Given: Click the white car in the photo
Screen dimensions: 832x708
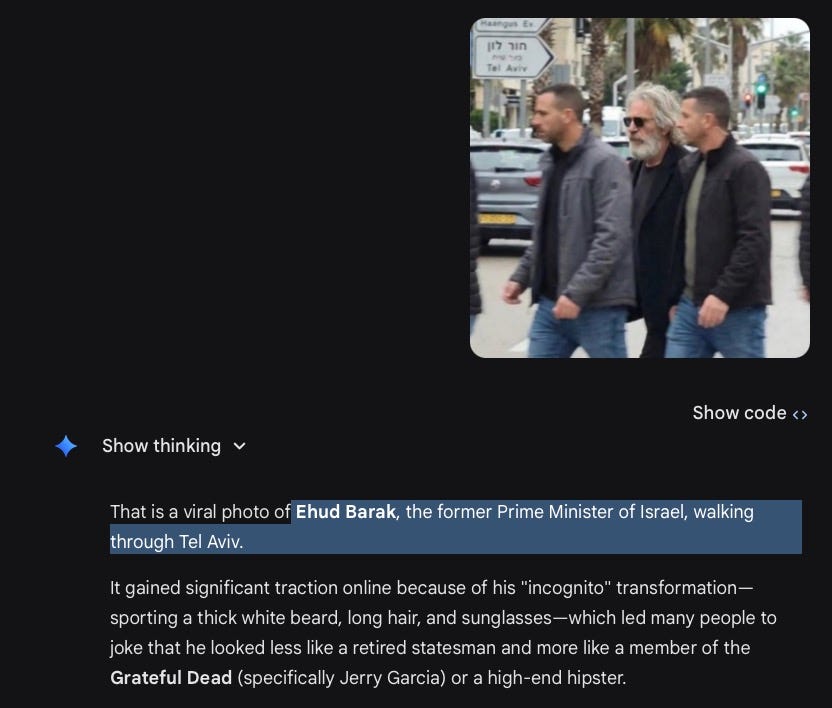Looking at the screenshot, I should (779, 170).
